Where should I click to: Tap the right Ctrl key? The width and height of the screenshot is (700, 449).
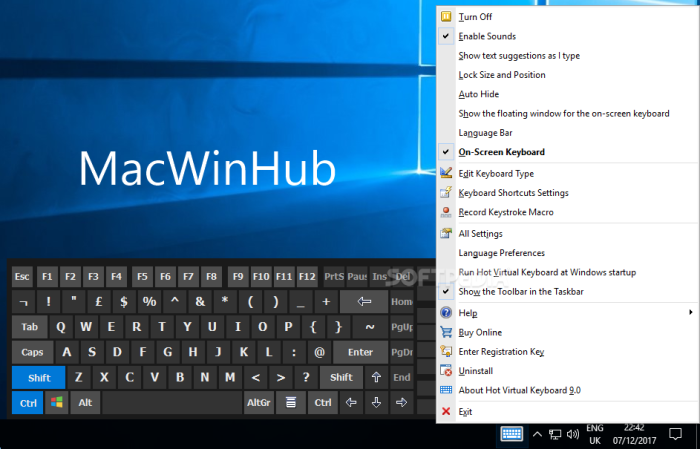[323, 403]
